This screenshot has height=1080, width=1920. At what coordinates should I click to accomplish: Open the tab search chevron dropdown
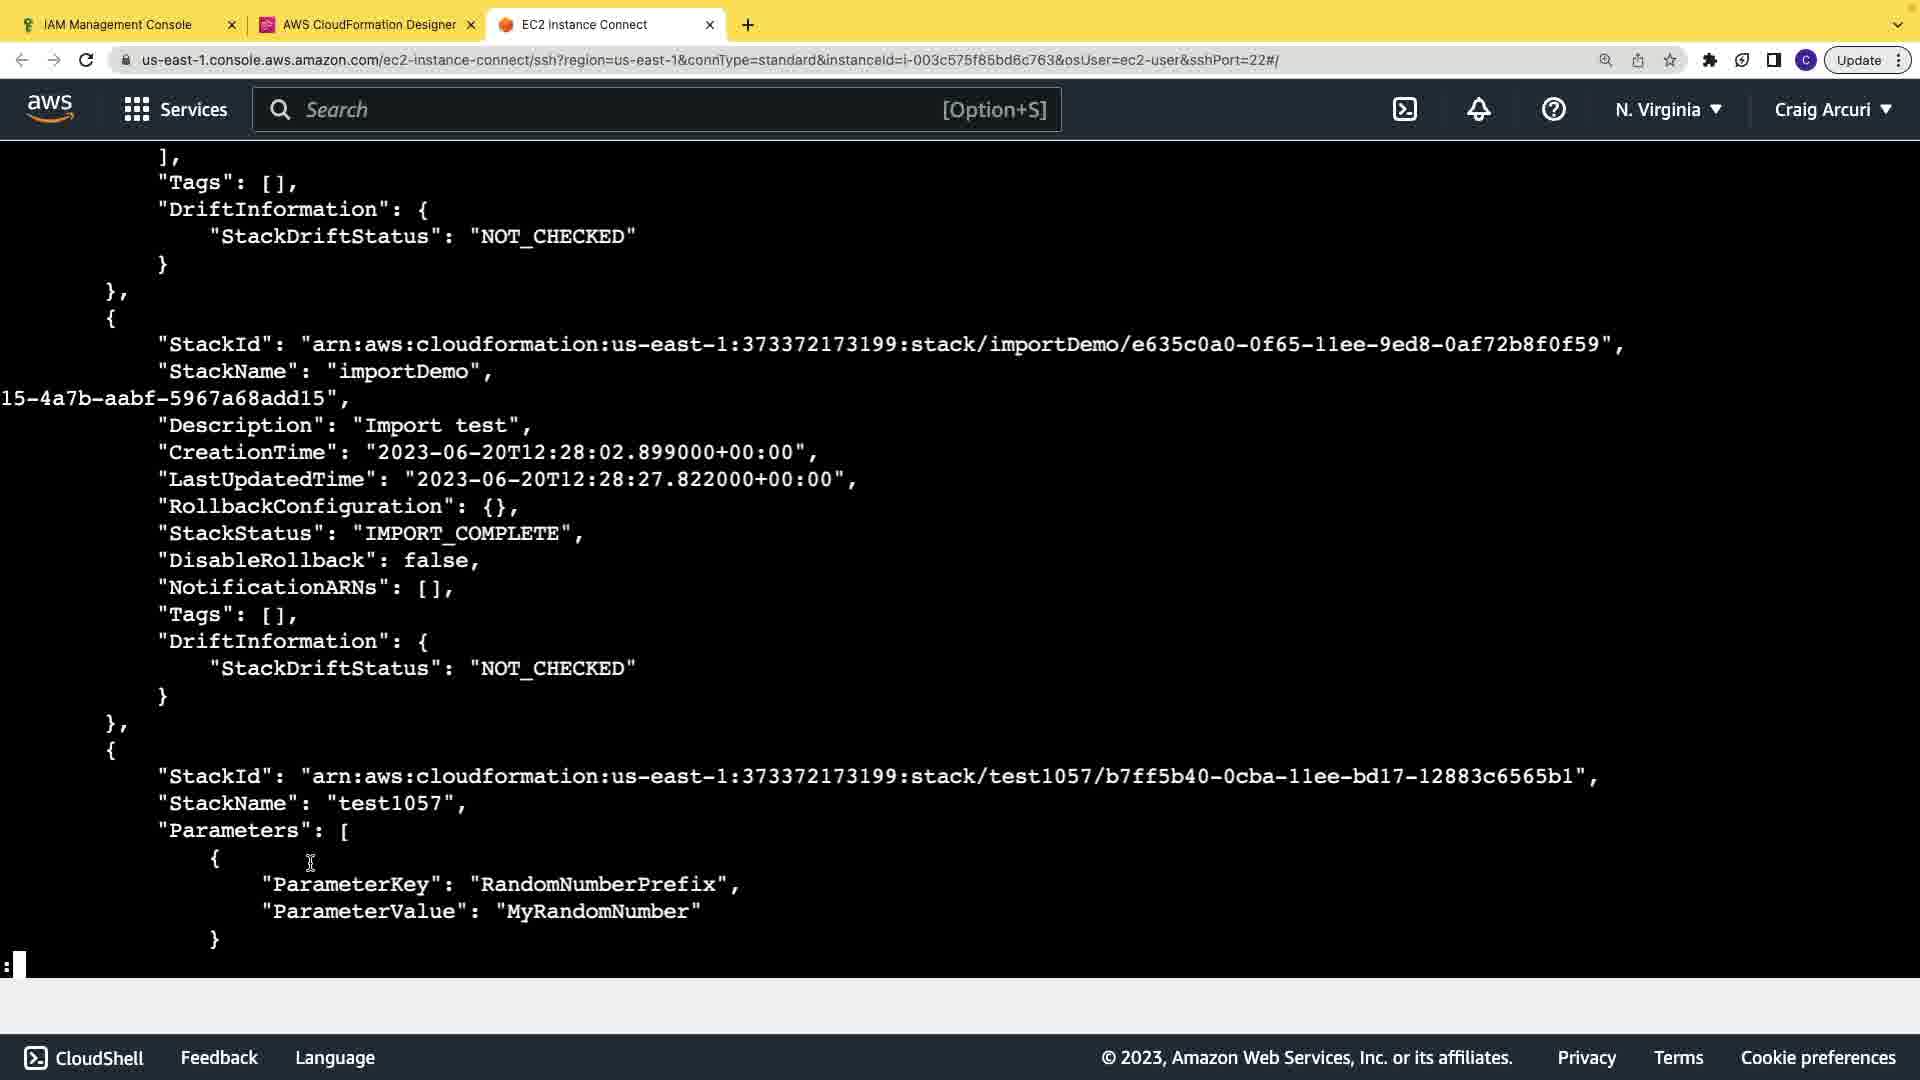click(1897, 24)
